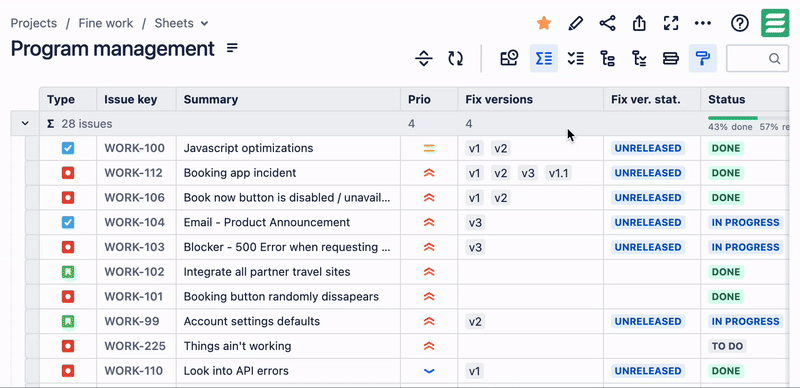800x388 pixels.
Task: Open issue WORK-110 link
Action: [x=134, y=371]
